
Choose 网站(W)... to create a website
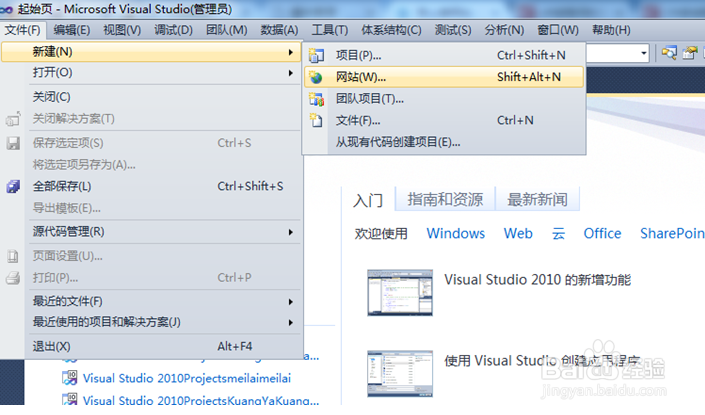pyautogui.click(x=444, y=77)
